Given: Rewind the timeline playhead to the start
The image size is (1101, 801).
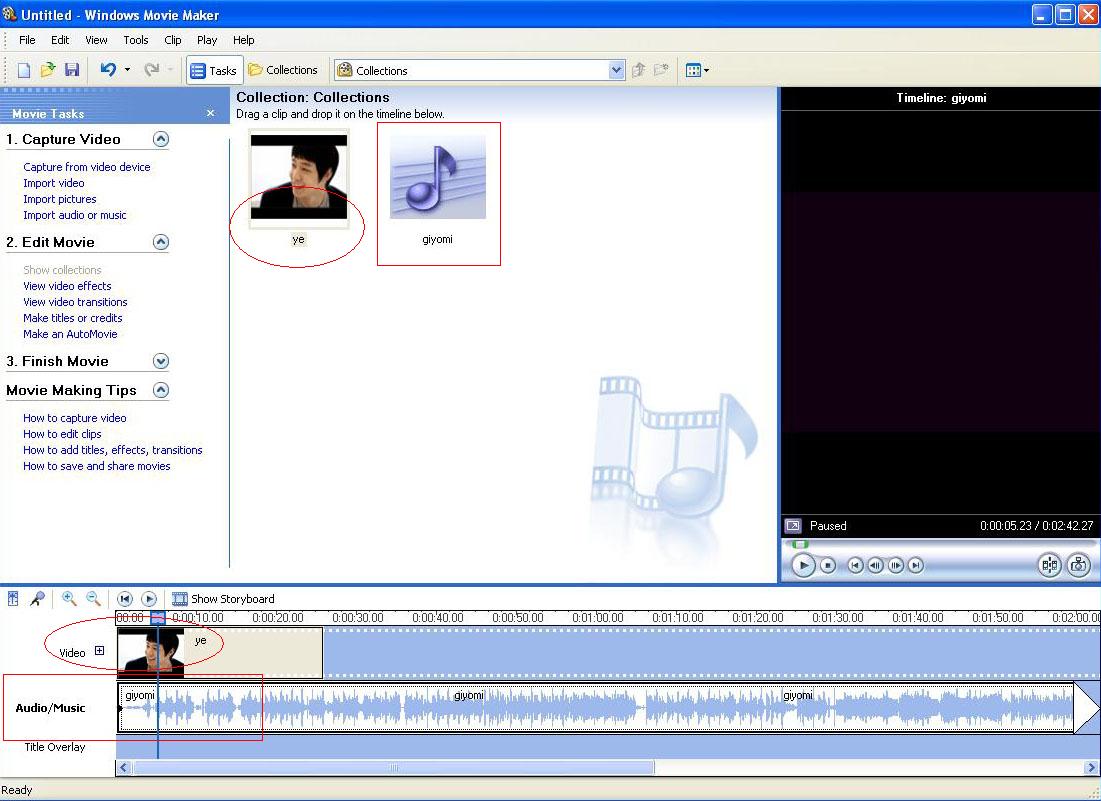Looking at the screenshot, I should tap(125, 598).
